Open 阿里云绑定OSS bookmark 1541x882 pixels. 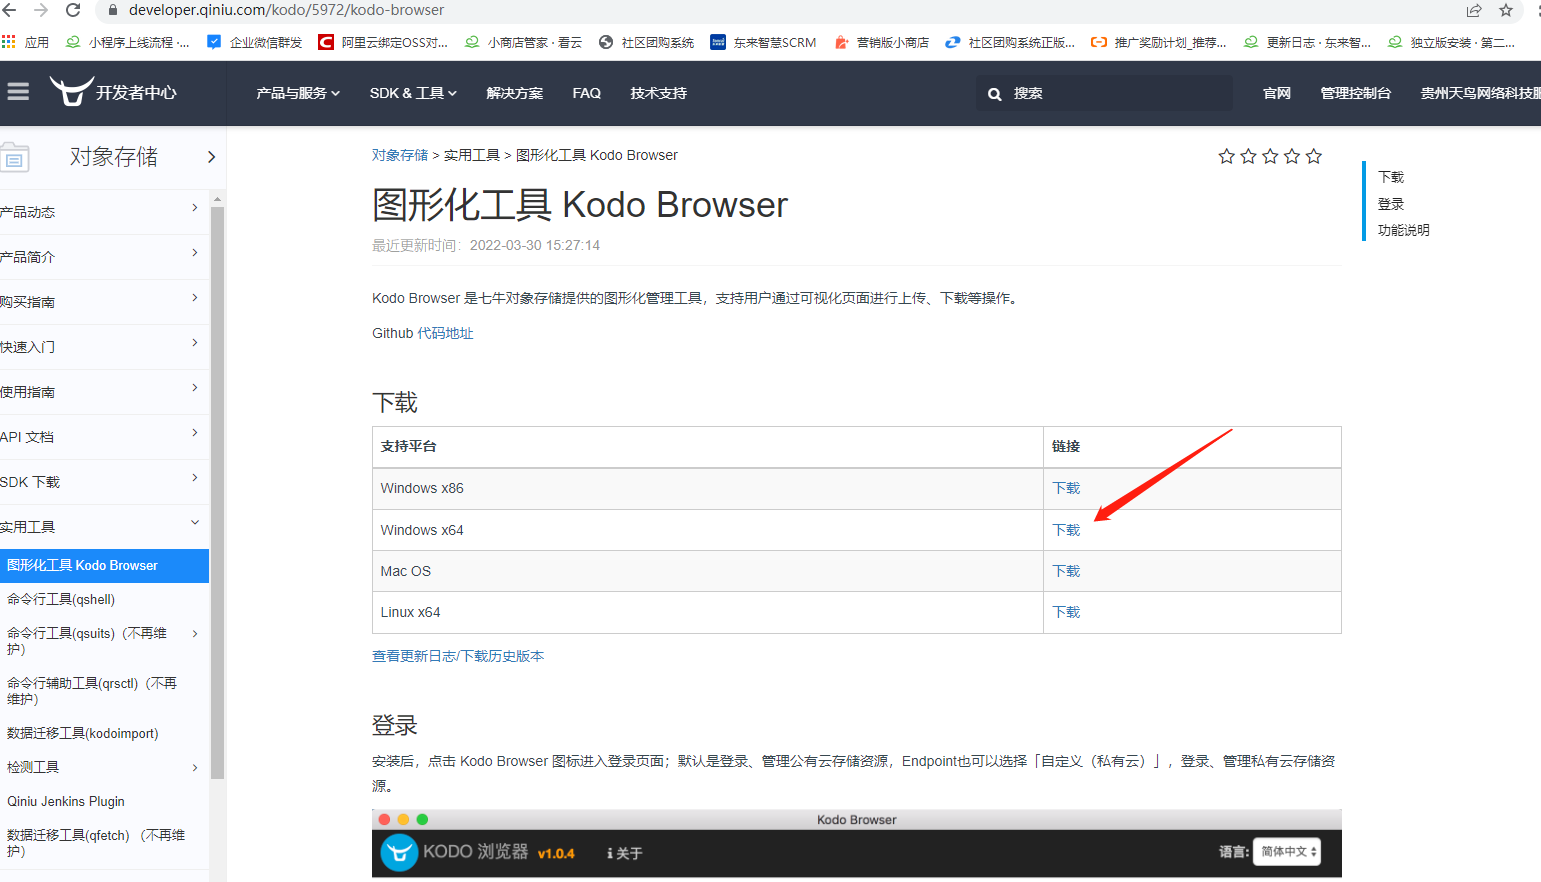tap(383, 42)
